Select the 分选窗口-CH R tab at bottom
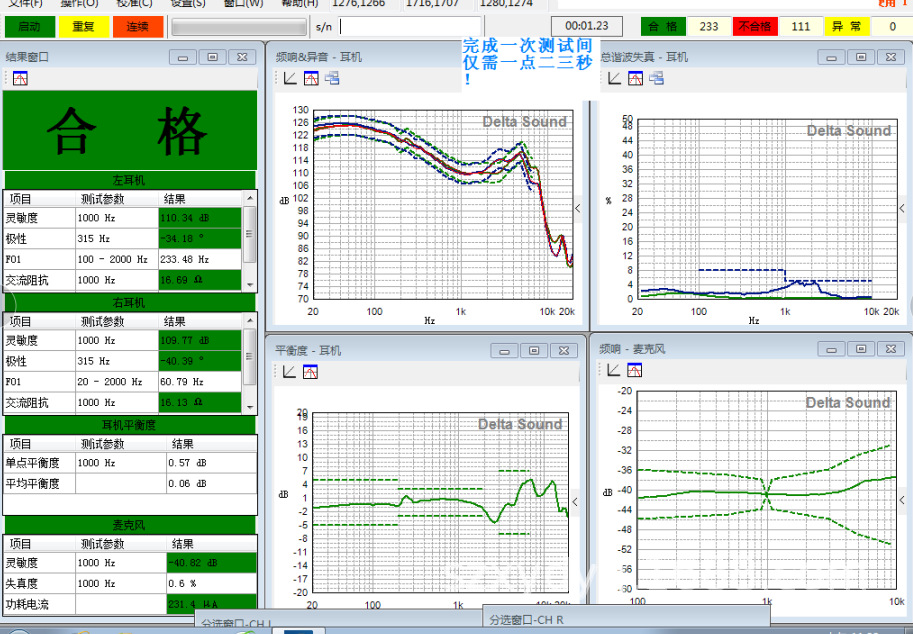This screenshot has width=913, height=634. (x=527, y=620)
